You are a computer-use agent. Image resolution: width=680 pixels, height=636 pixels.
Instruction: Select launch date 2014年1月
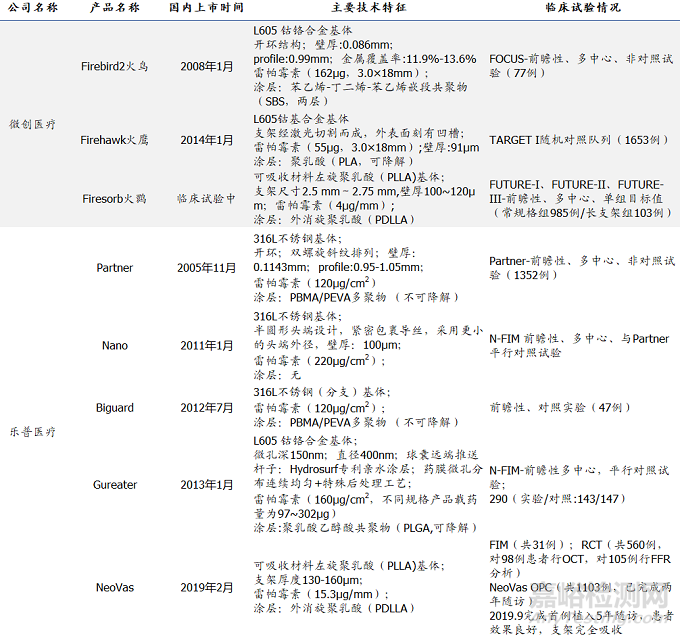[206, 140]
